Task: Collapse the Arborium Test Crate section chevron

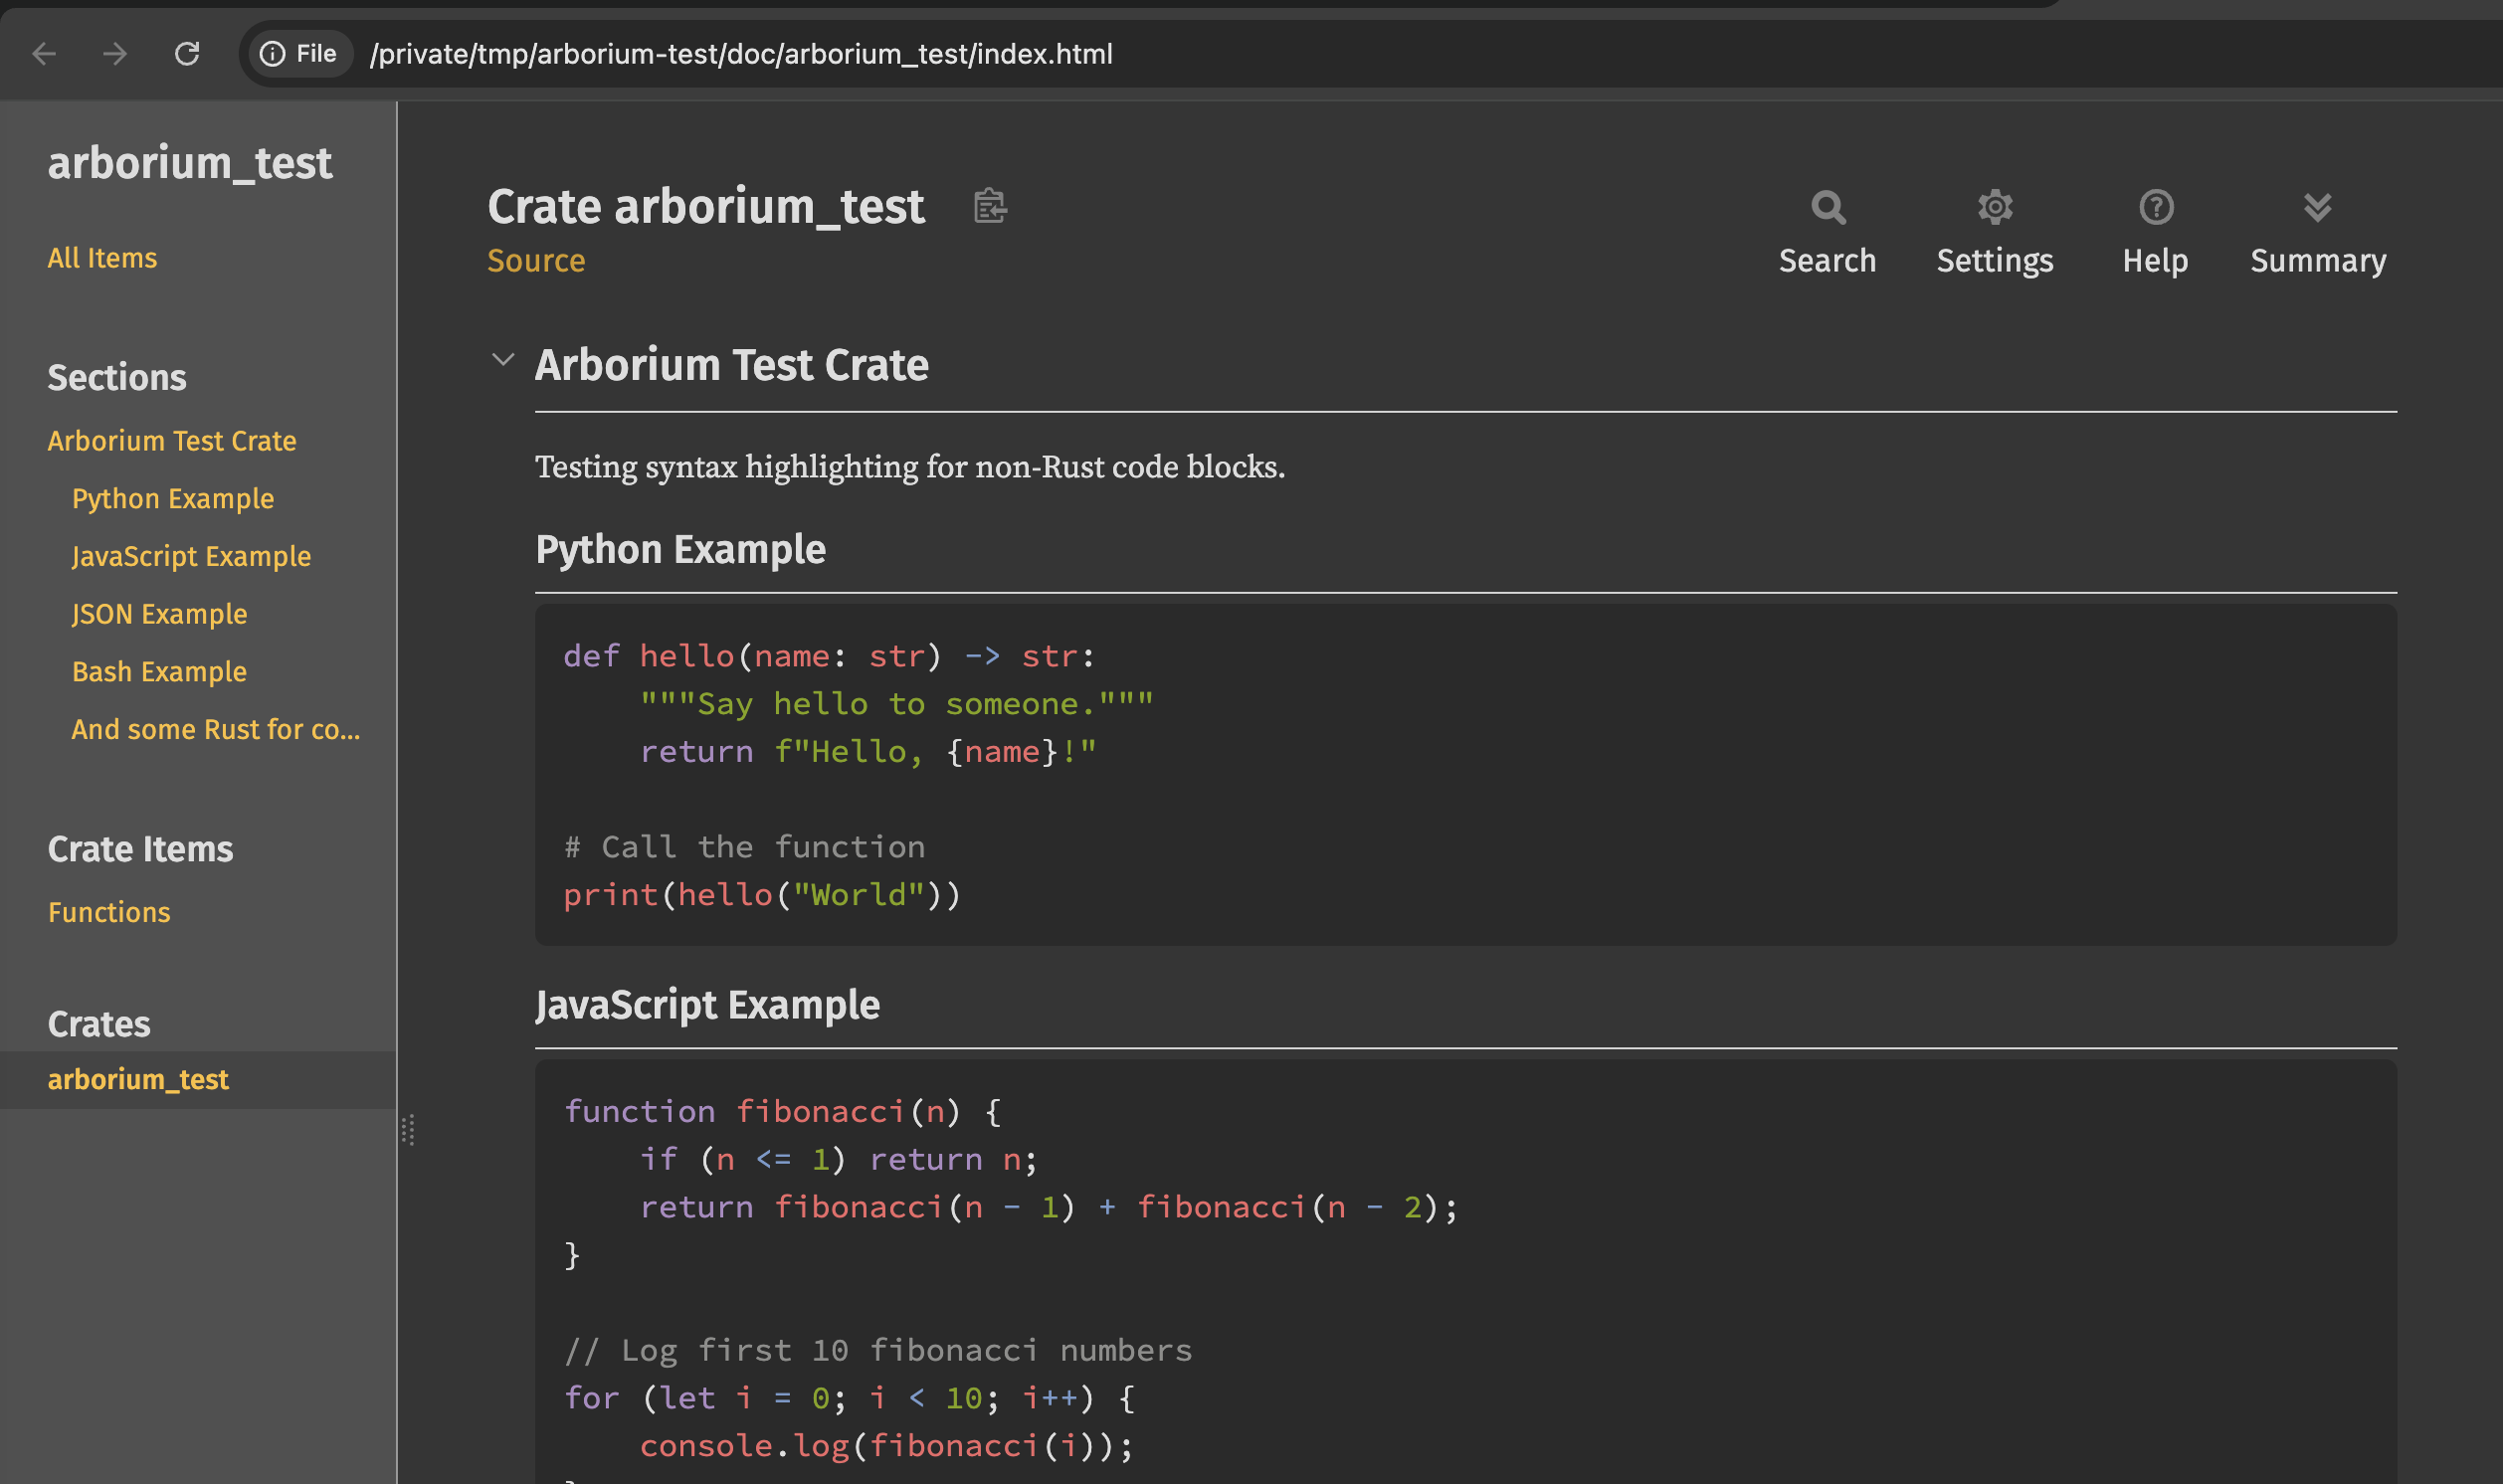Action: [x=503, y=360]
